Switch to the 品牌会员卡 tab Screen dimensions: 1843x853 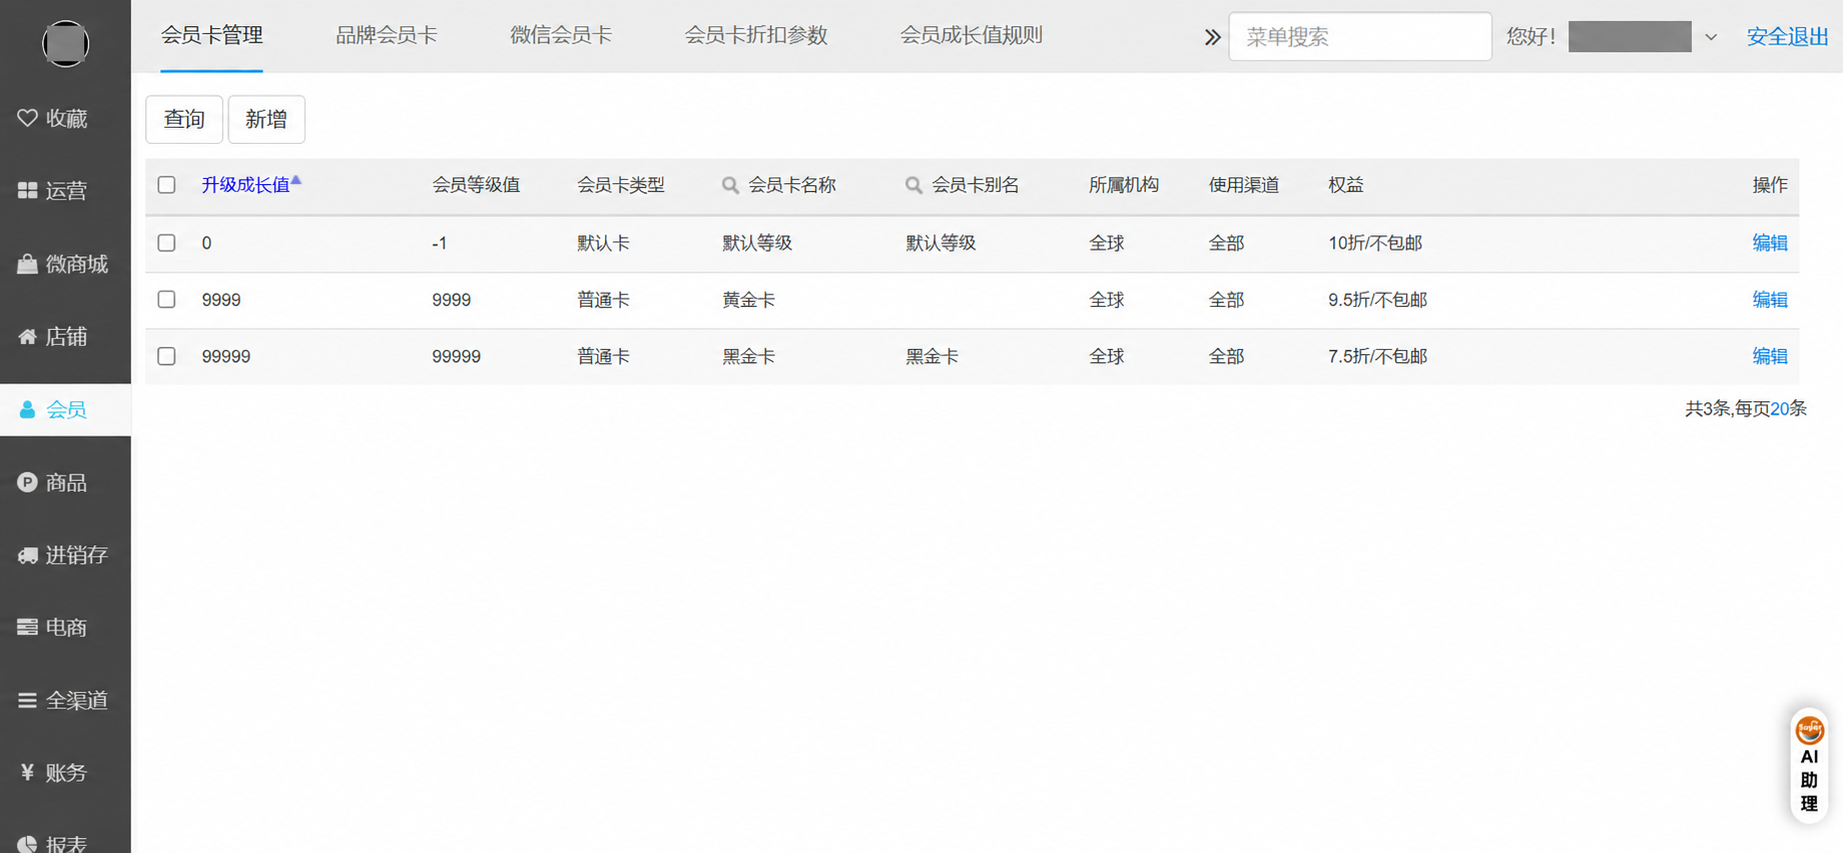click(x=386, y=36)
